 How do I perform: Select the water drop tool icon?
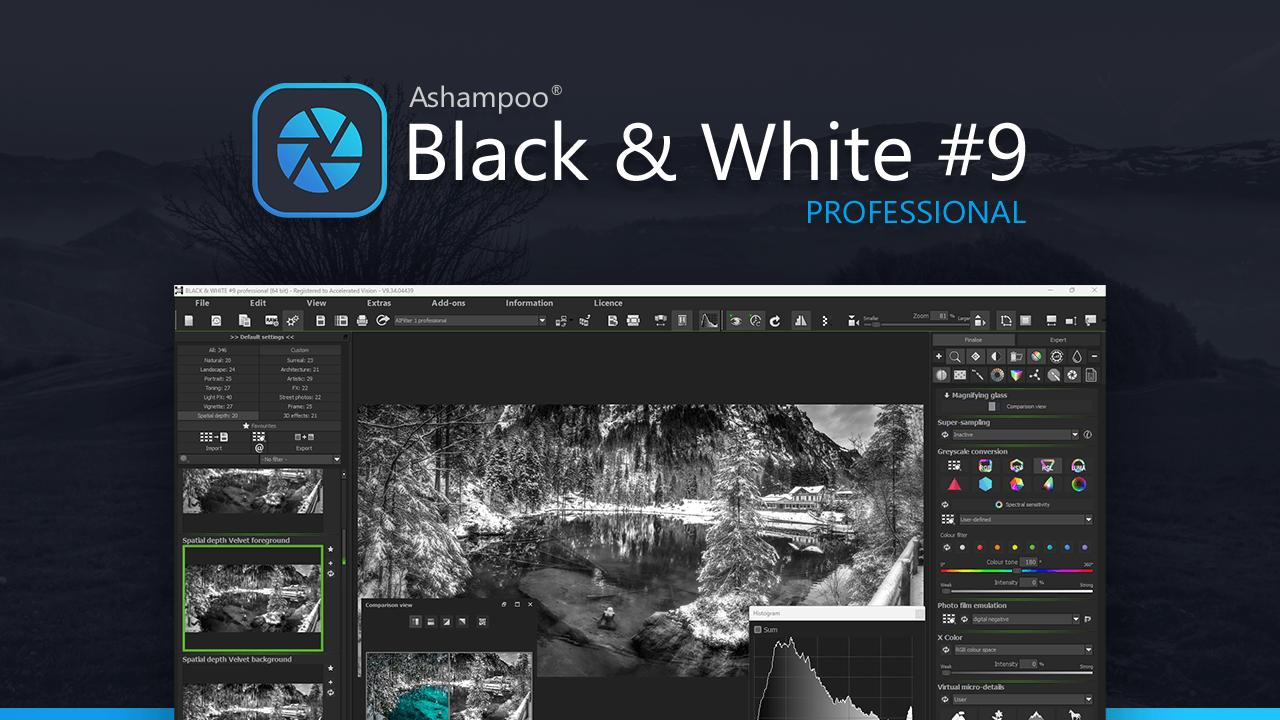pos(1077,356)
